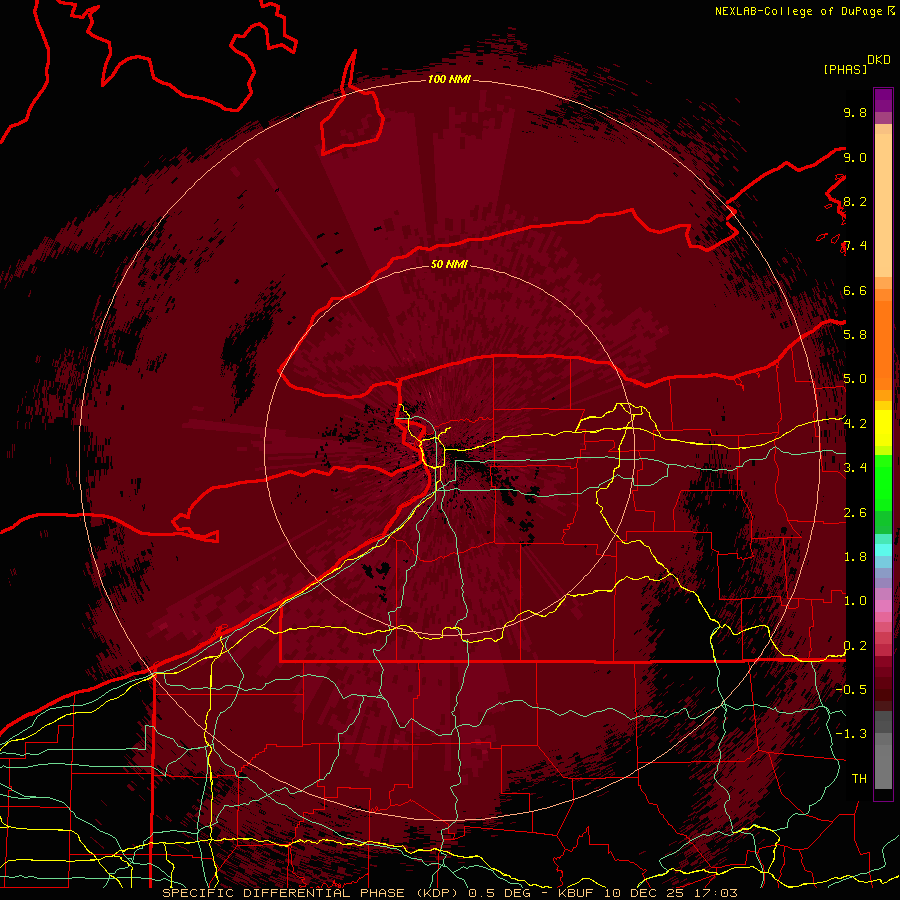Click the DKD label above the color scale

pyautogui.click(x=878, y=60)
